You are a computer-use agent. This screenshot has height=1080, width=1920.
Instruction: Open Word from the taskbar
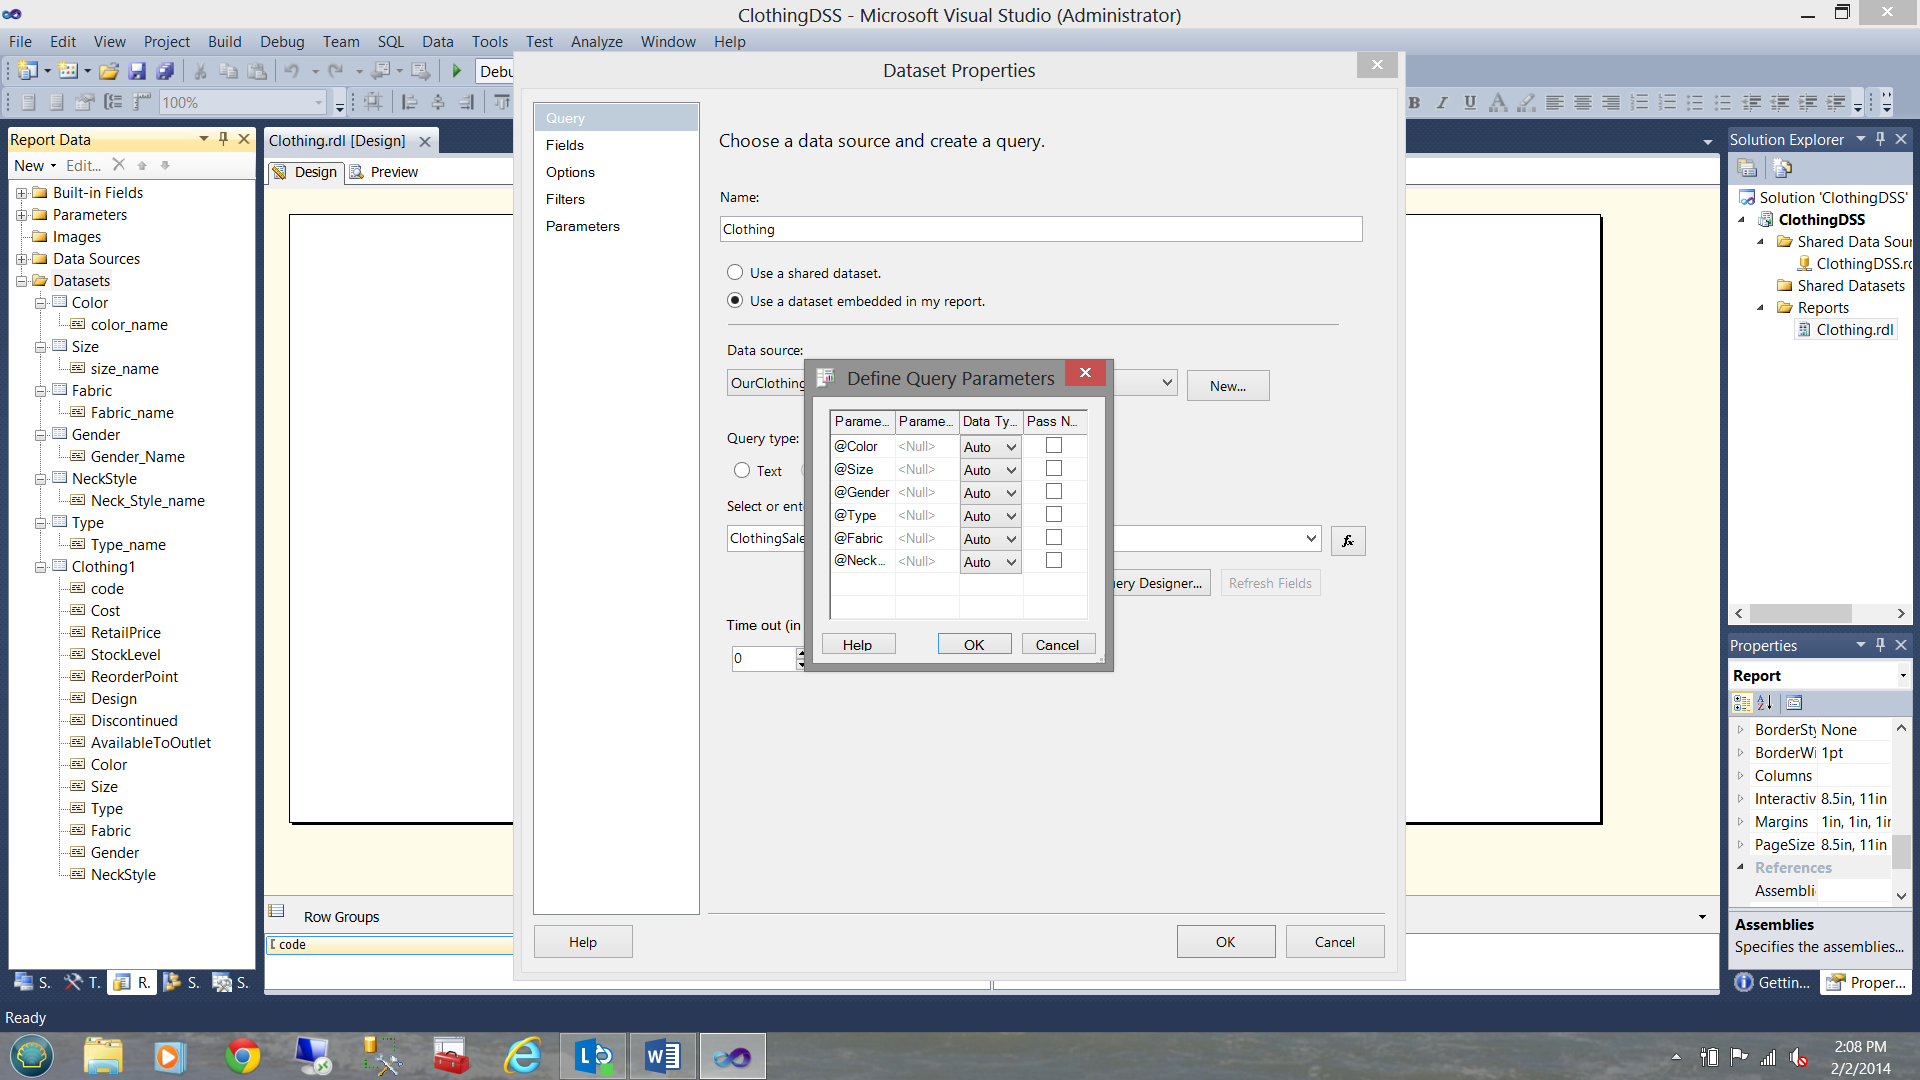point(662,1056)
